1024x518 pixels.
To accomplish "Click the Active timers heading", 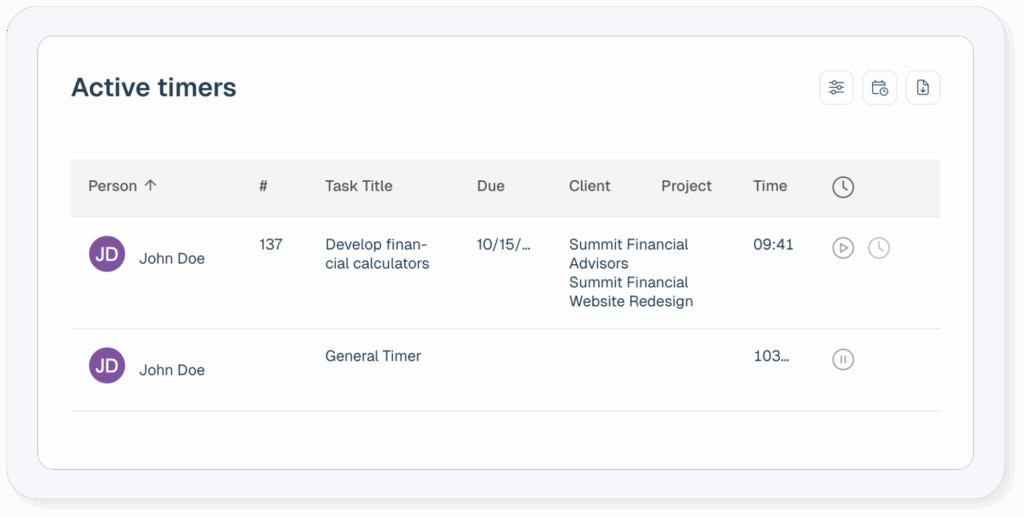I will (153, 88).
